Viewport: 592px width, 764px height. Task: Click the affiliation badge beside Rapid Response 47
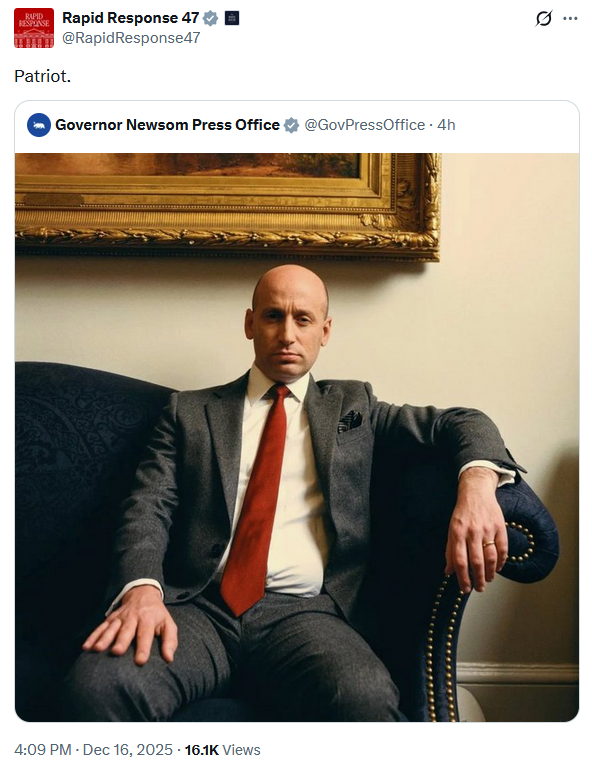(x=232, y=18)
